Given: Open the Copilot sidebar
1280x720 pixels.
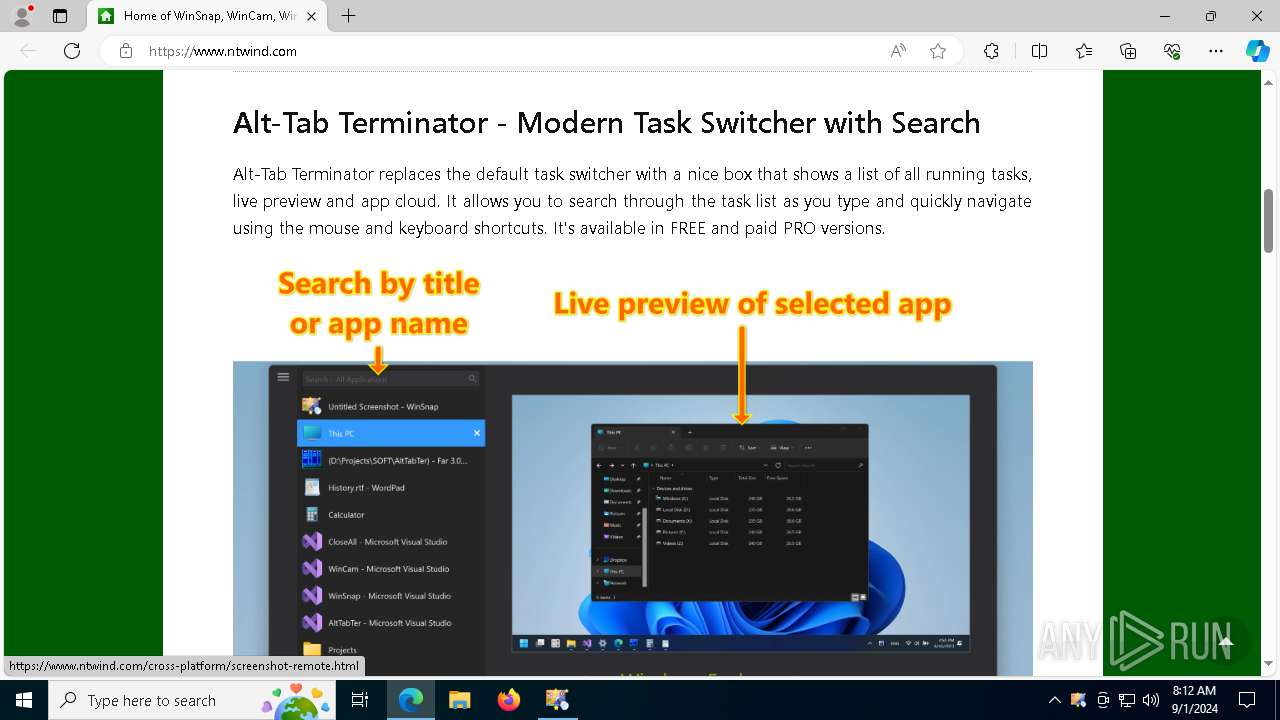Looking at the screenshot, I should tap(1258, 51).
